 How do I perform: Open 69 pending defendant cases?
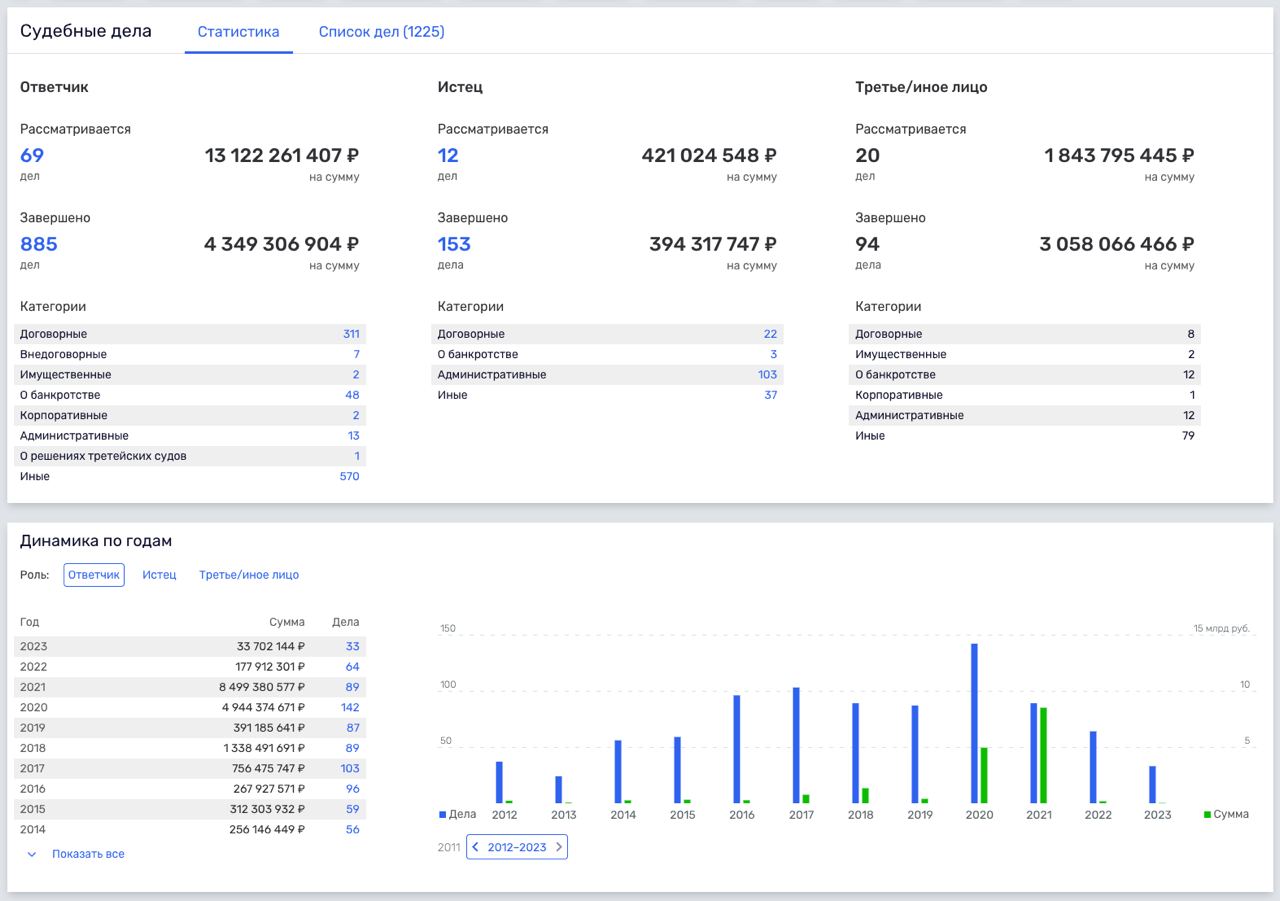[32, 156]
